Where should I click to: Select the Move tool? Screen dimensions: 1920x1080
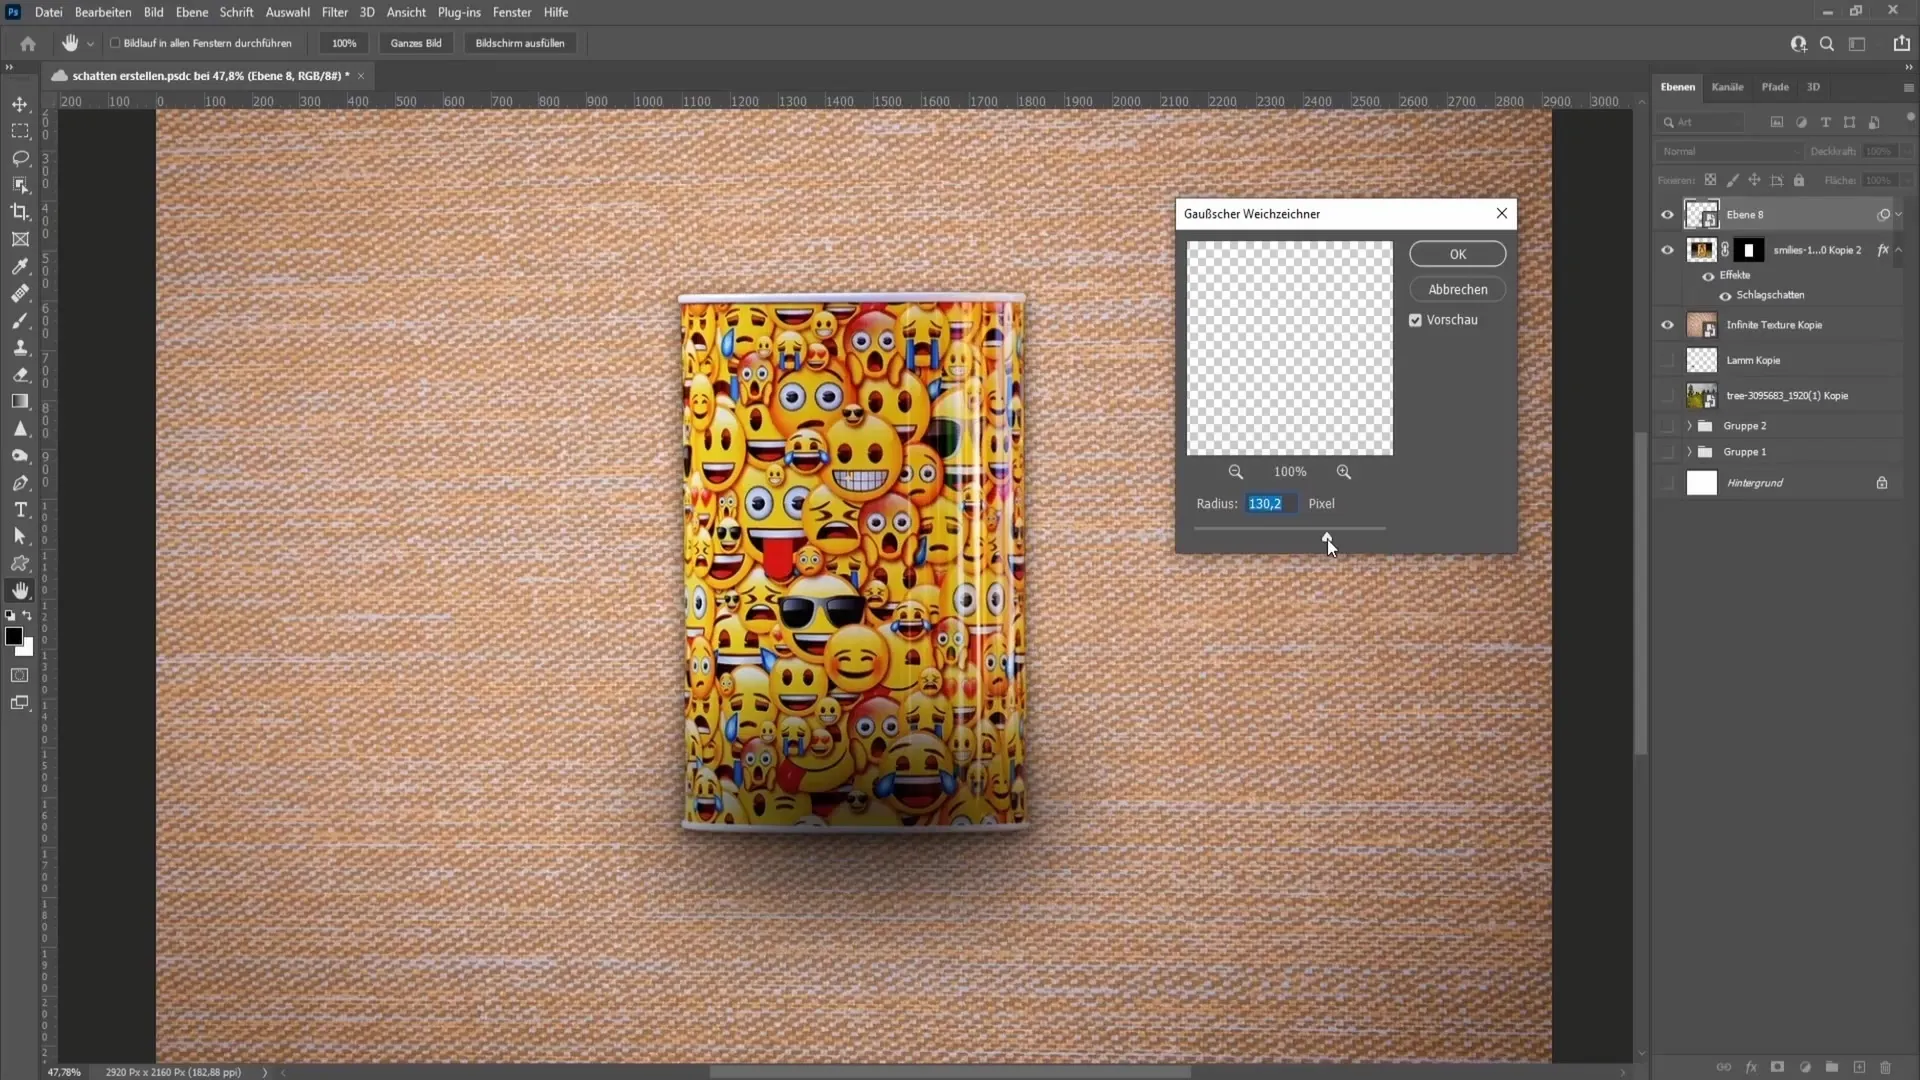20,104
